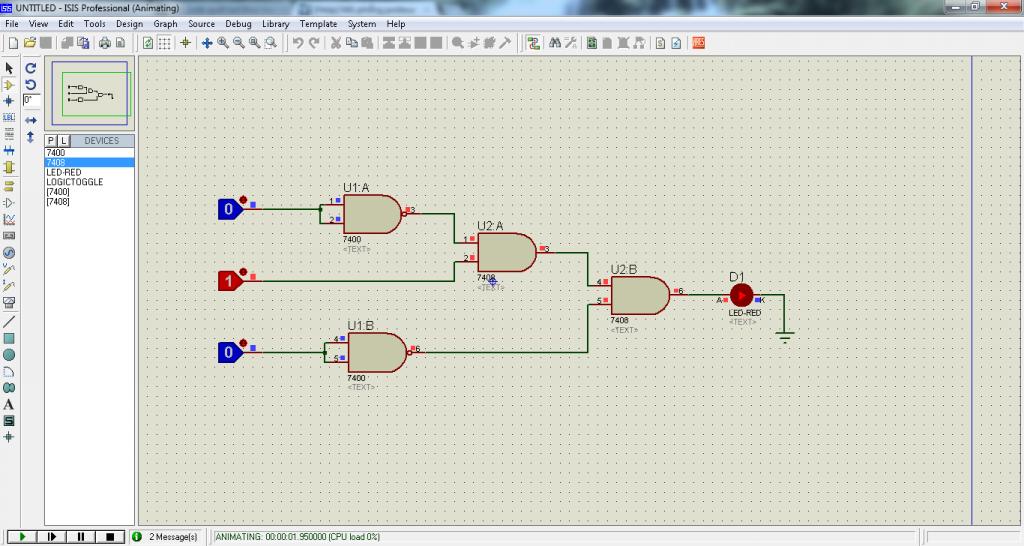Select LOGICTOGGLE in the devices list

pyautogui.click(x=74, y=182)
